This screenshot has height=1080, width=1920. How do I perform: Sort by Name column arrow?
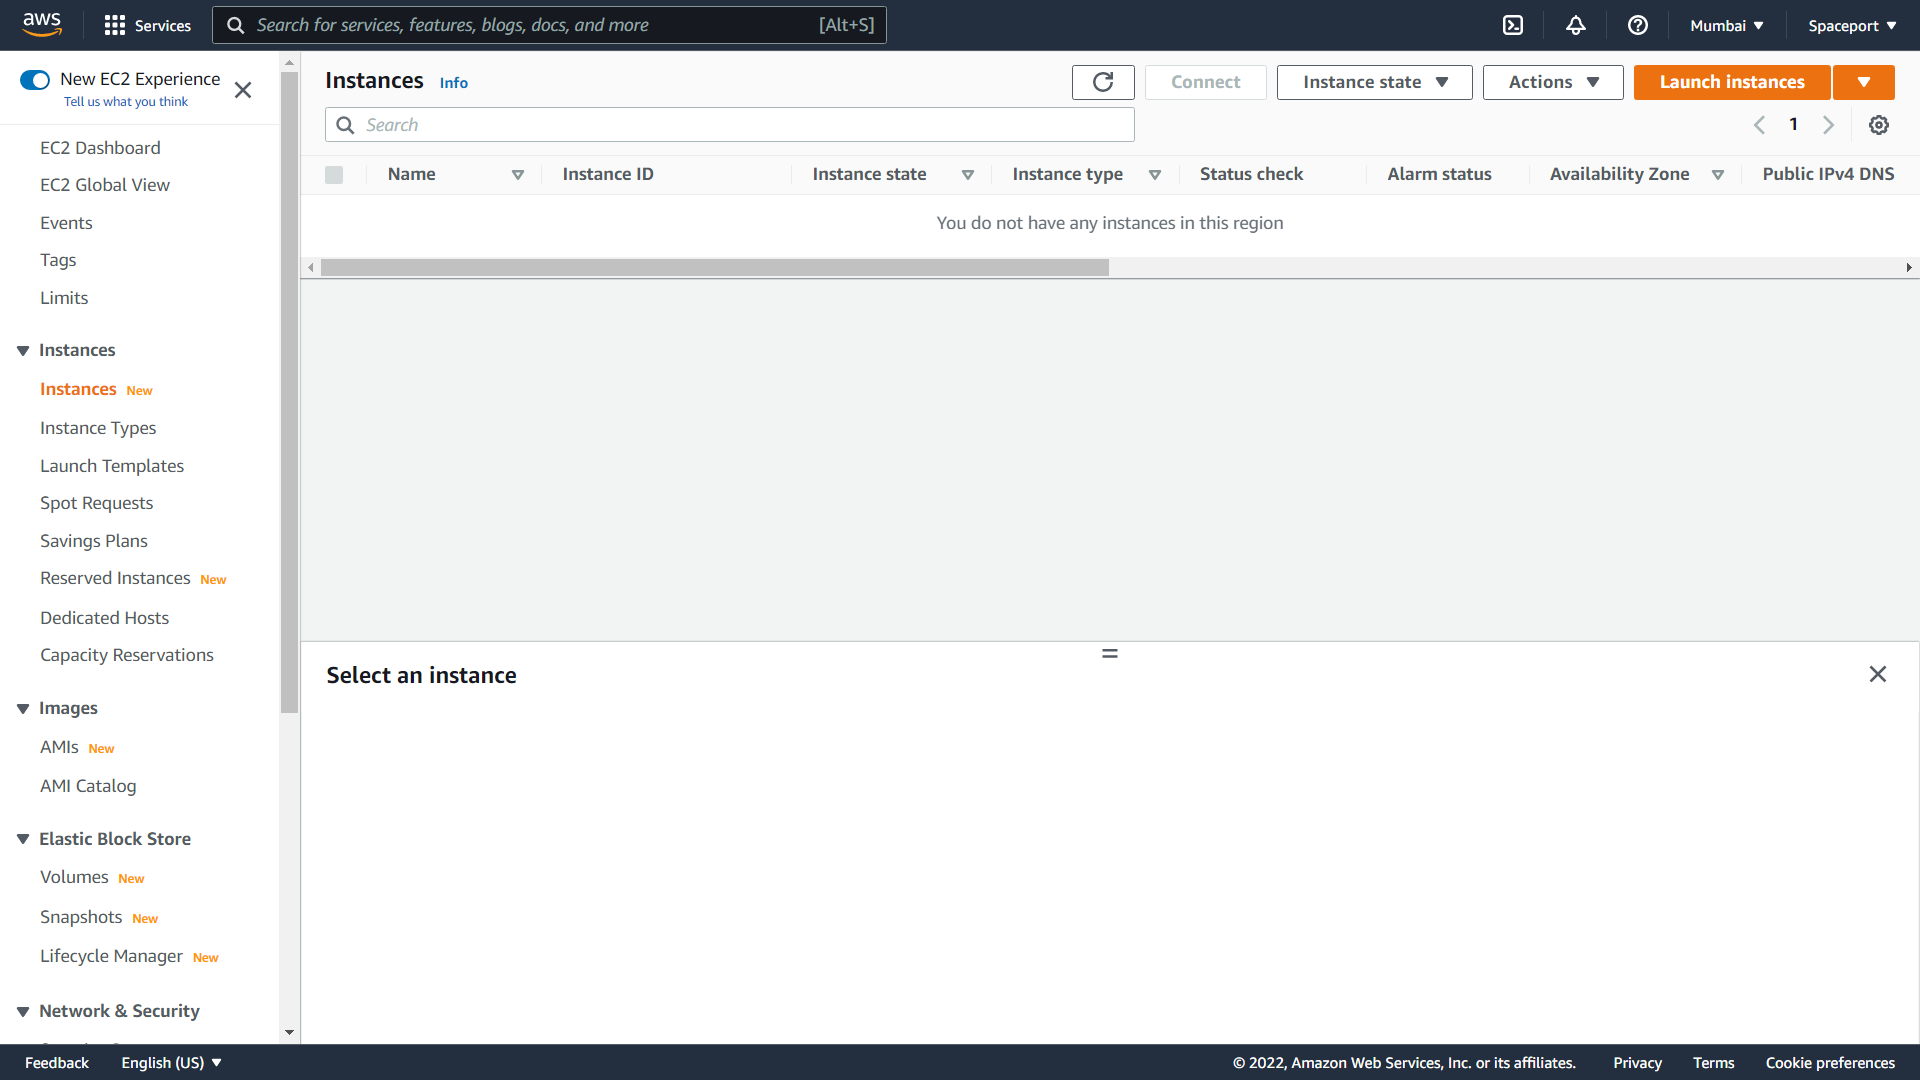pos(518,175)
